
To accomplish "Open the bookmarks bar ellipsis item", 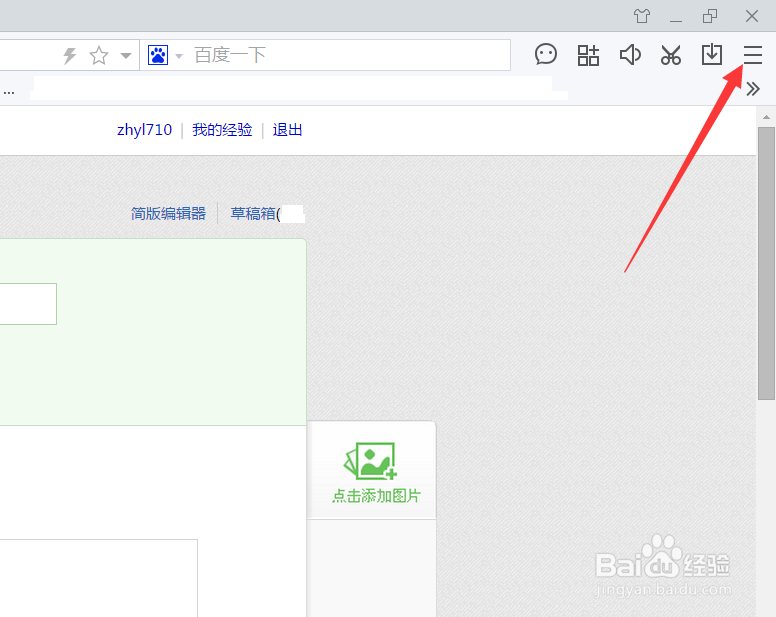I will [x=8, y=92].
